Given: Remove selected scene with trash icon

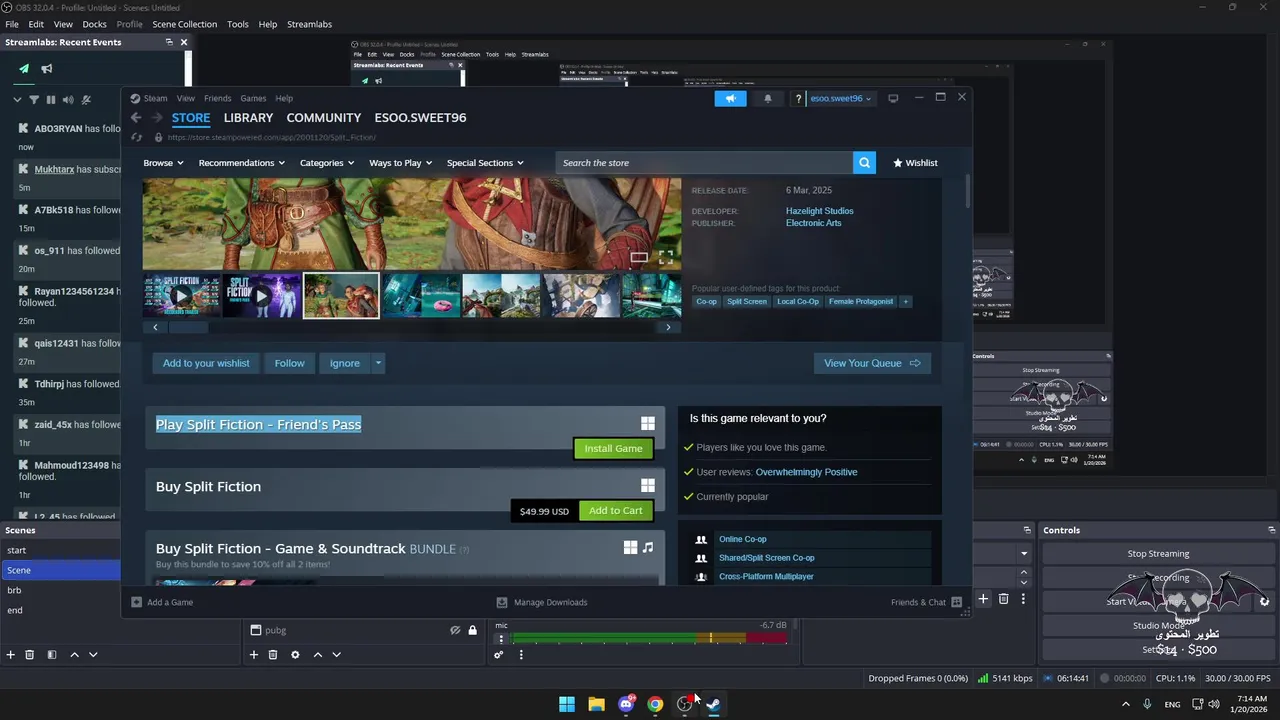Looking at the screenshot, I should click(x=30, y=655).
